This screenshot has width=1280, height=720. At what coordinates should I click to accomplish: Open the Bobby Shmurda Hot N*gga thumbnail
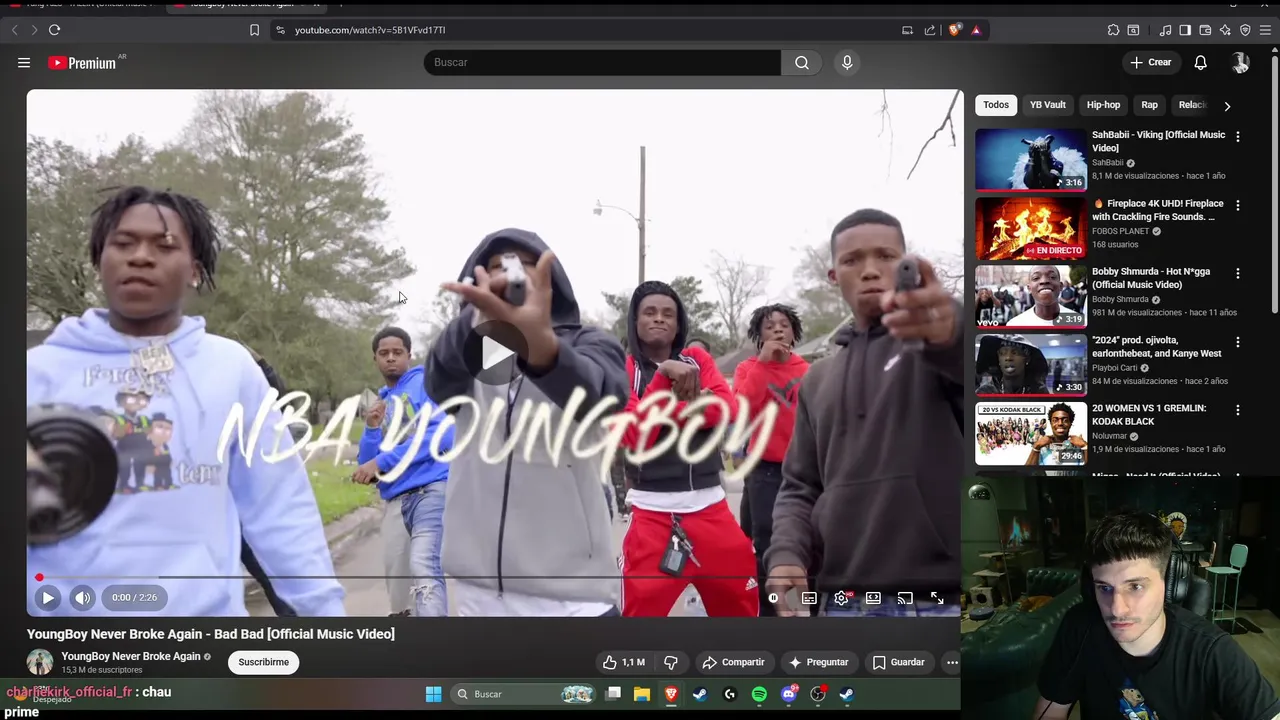pyautogui.click(x=1030, y=296)
